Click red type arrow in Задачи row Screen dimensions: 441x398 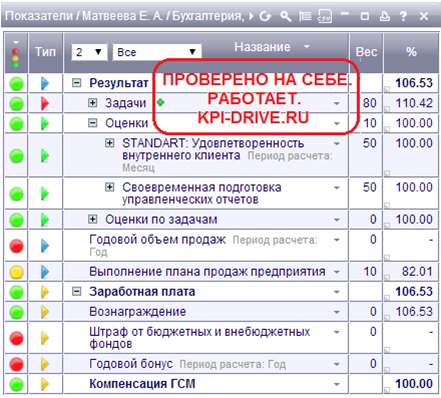tap(45, 103)
